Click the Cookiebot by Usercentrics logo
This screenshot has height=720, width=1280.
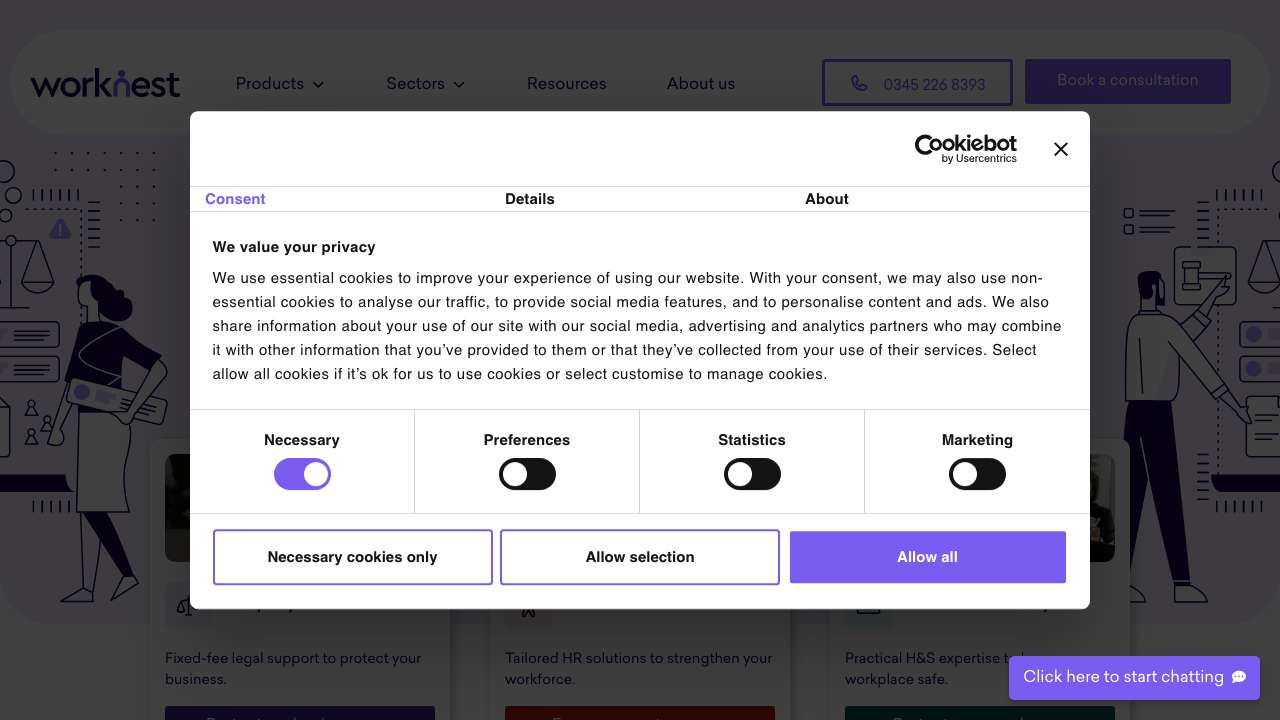(x=965, y=149)
